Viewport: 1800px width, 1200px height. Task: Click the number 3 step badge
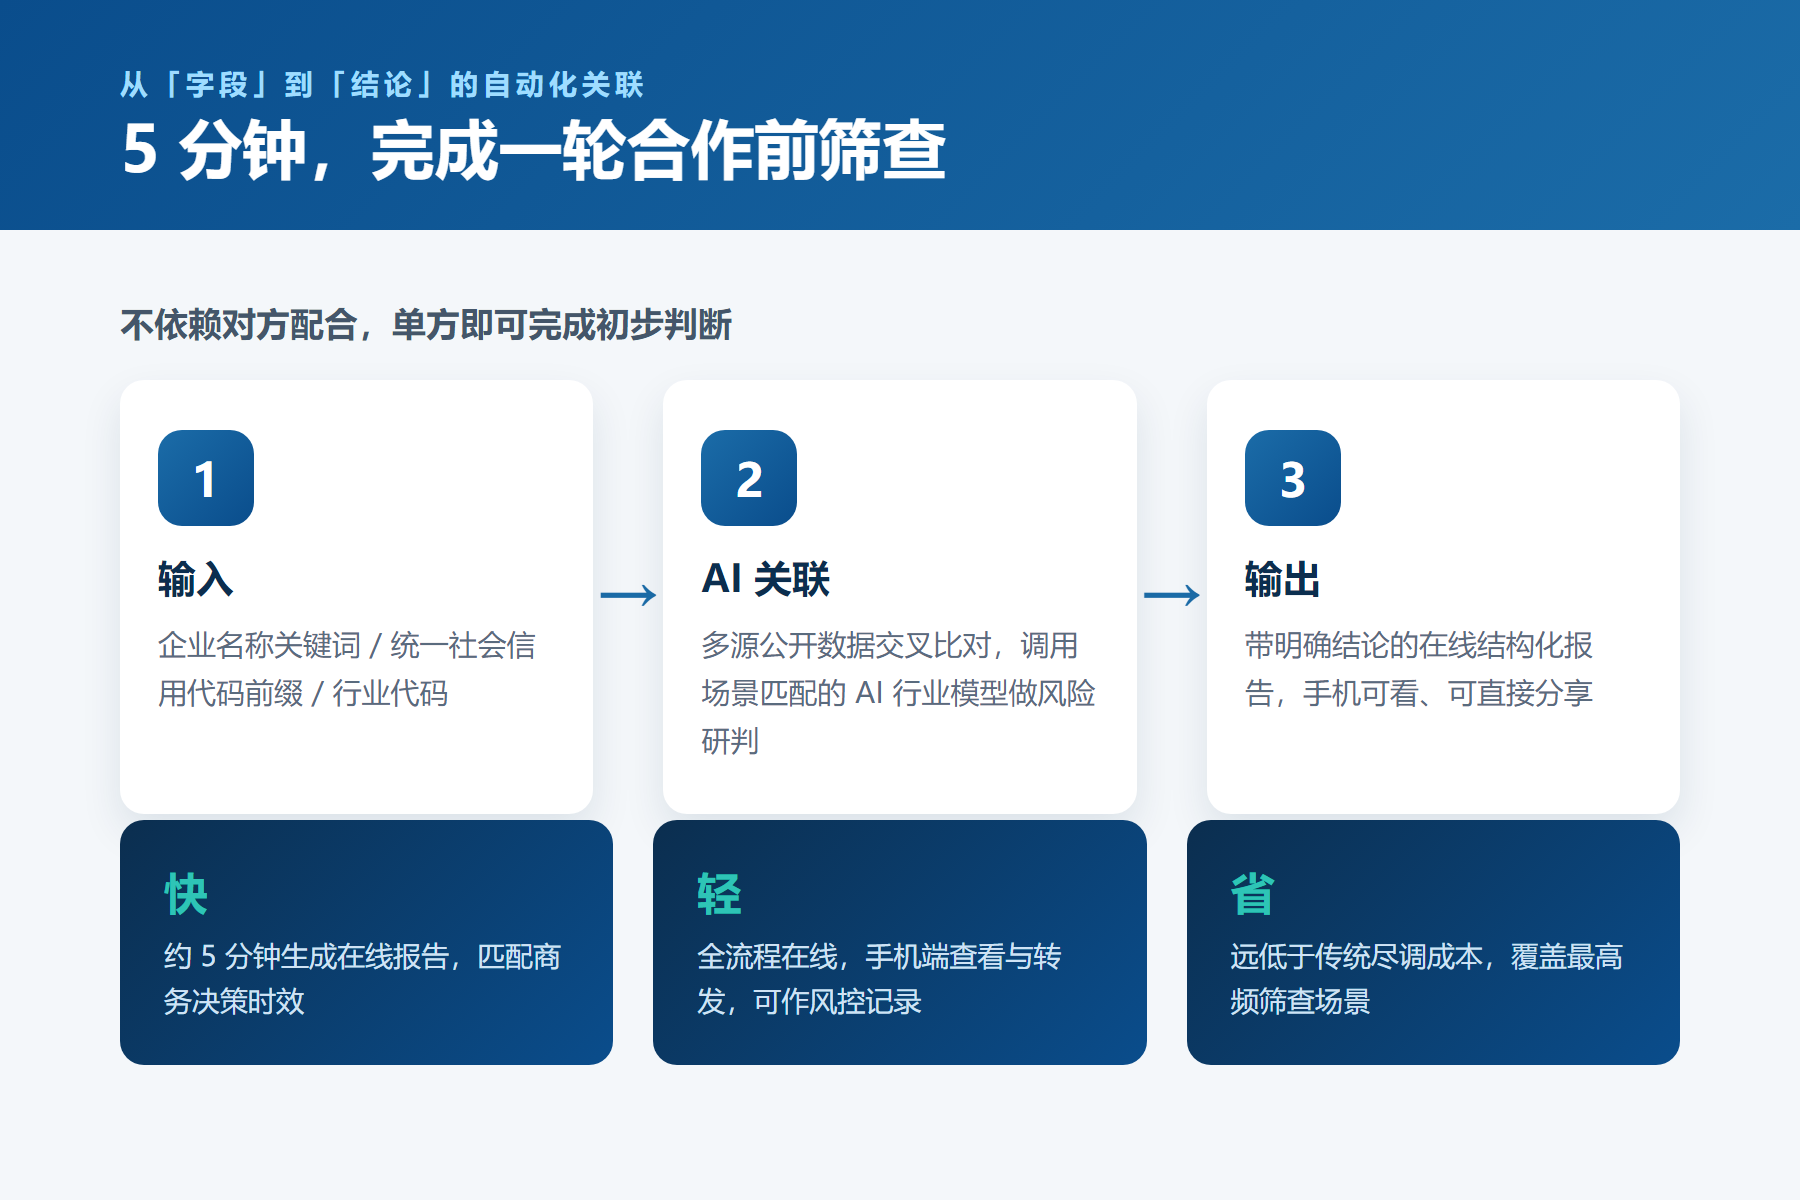tap(1293, 478)
